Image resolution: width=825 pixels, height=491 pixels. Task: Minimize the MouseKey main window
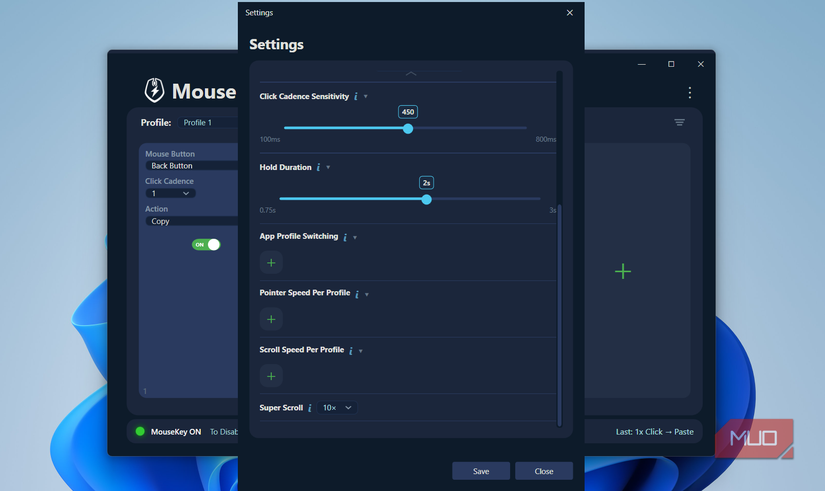[x=641, y=64]
